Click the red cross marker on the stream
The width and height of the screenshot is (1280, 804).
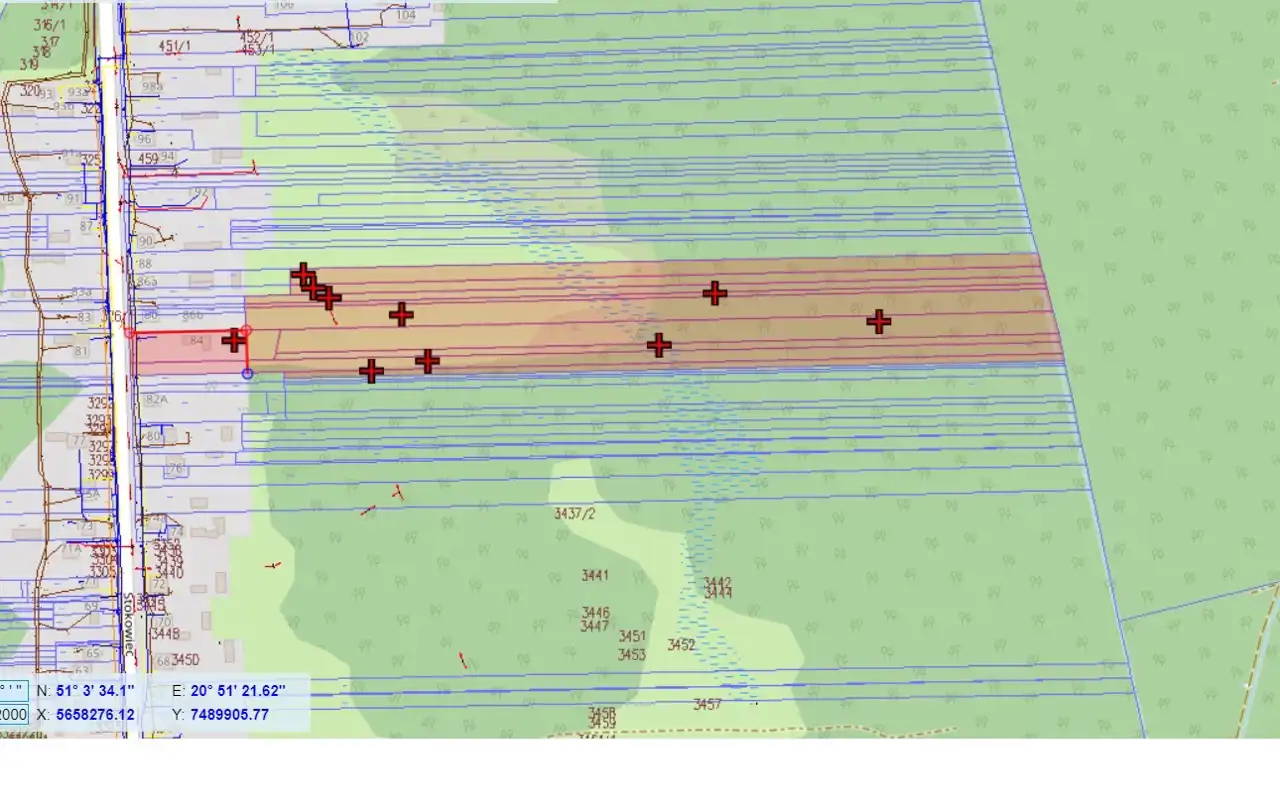coord(658,345)
